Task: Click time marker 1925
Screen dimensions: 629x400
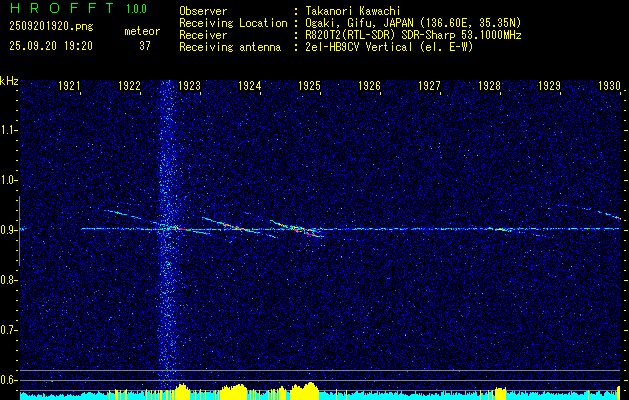Action: 310,85
